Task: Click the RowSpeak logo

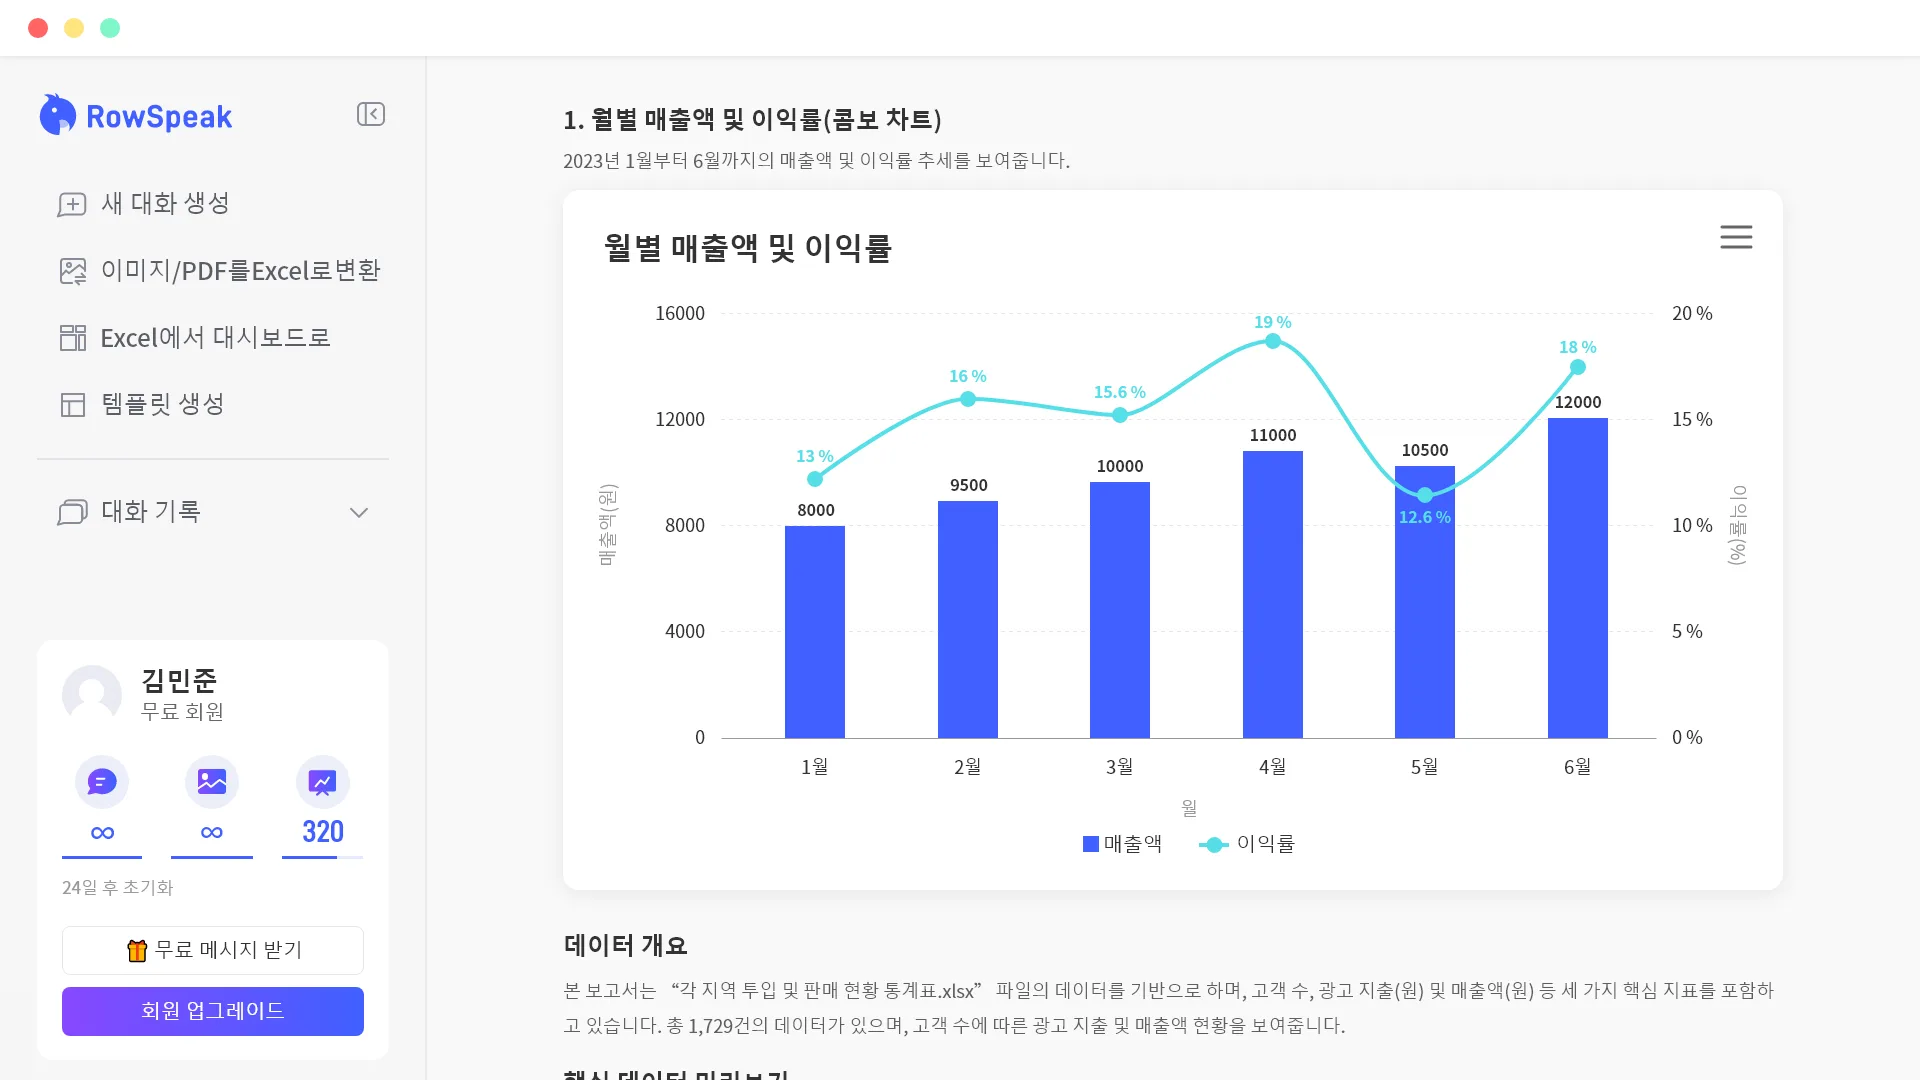Action: [x=136, y=116]
